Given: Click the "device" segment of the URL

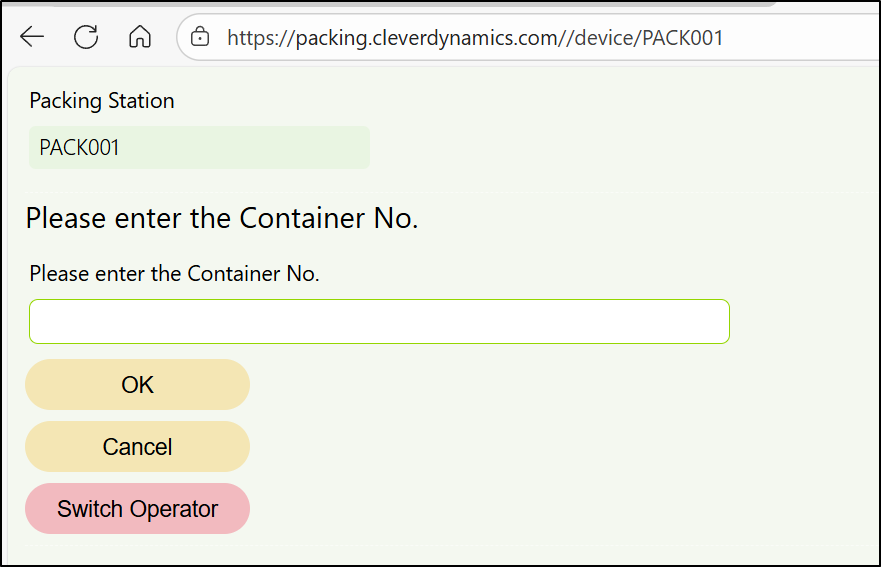Looking at the screenshot, I should click(x=605, y=38).
